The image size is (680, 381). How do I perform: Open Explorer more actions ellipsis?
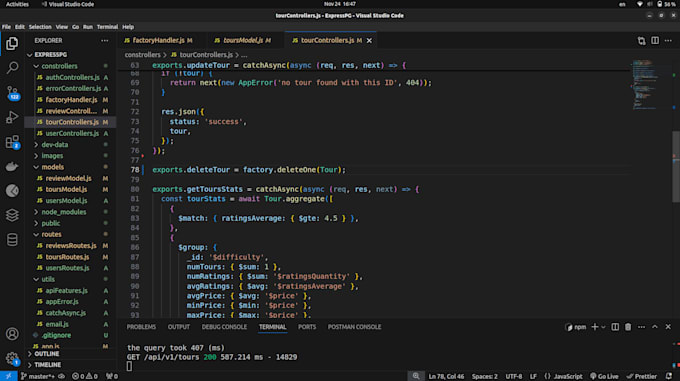pyautogui.click(x=105, y=40)
